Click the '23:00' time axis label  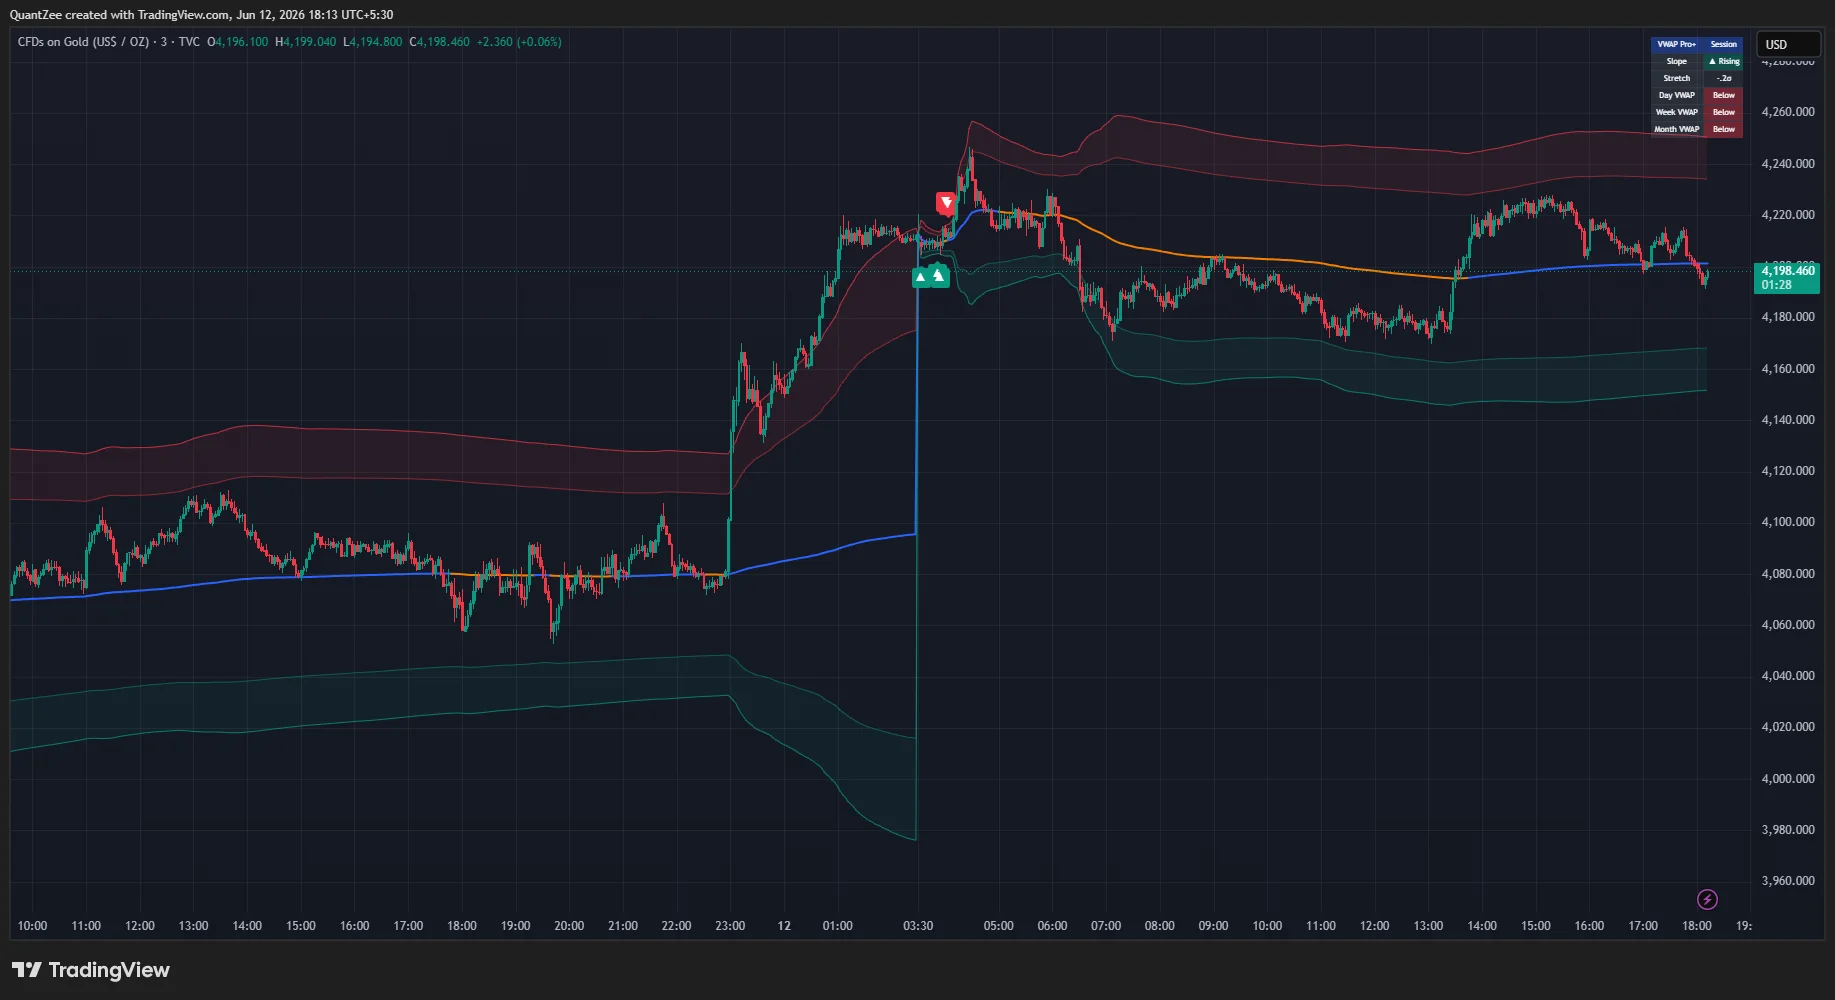tap(730, 926)
